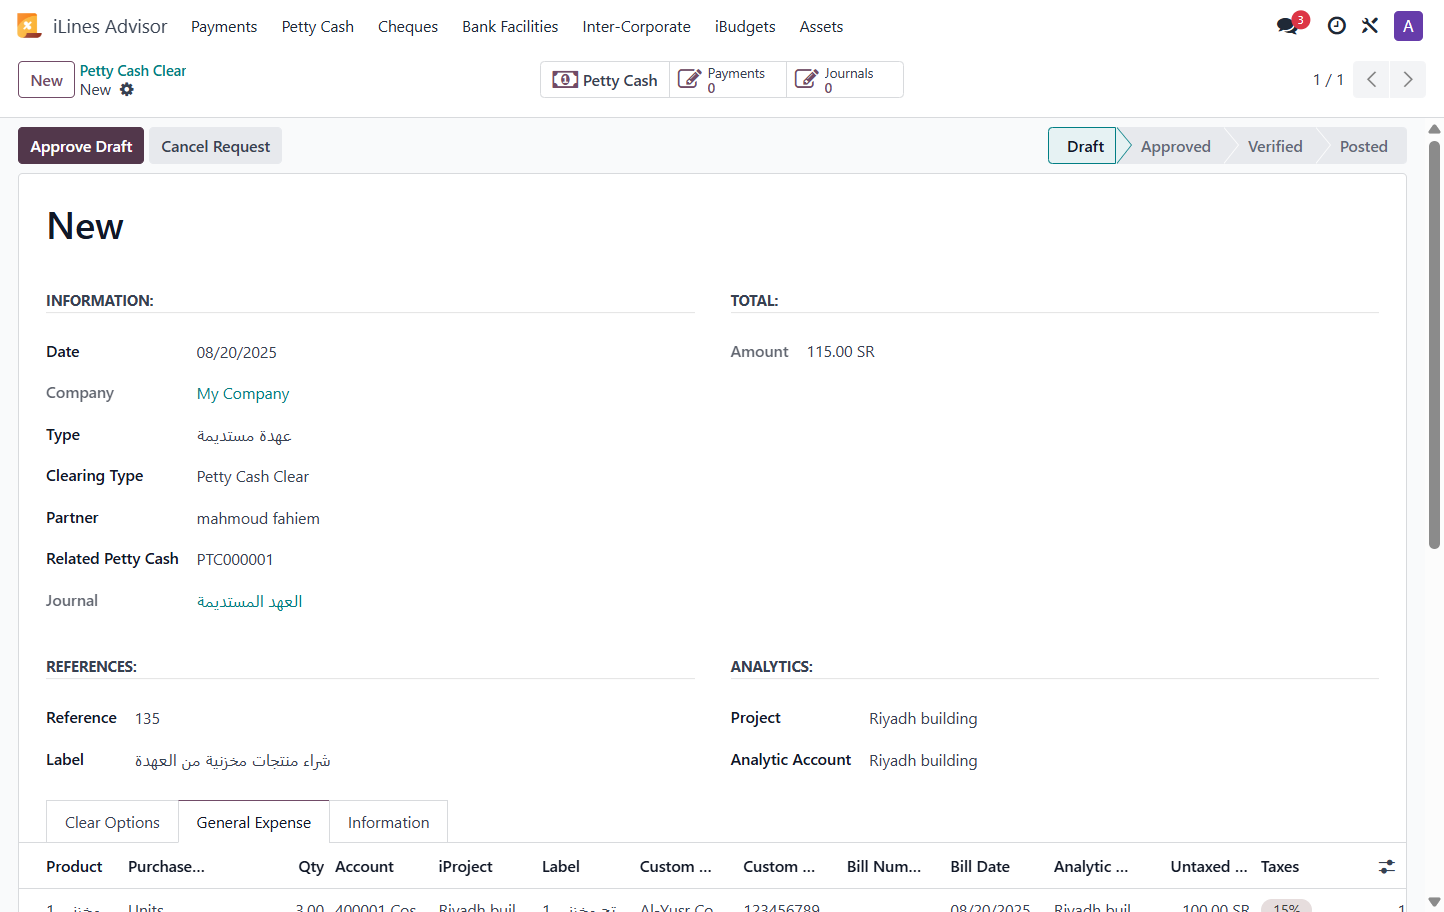Click the gear actions icon beside New

[127, 90]
